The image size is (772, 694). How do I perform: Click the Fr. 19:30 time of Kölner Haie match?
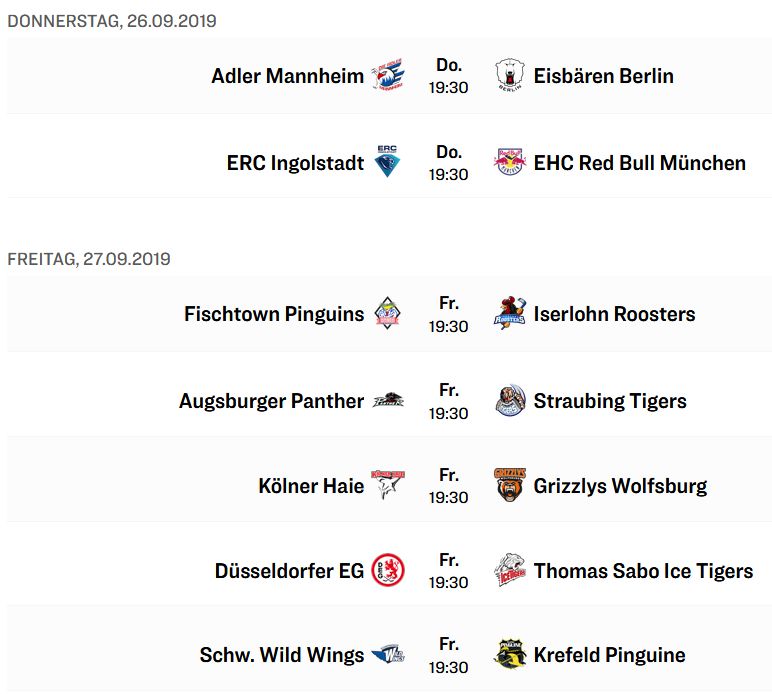coord(448,486)
